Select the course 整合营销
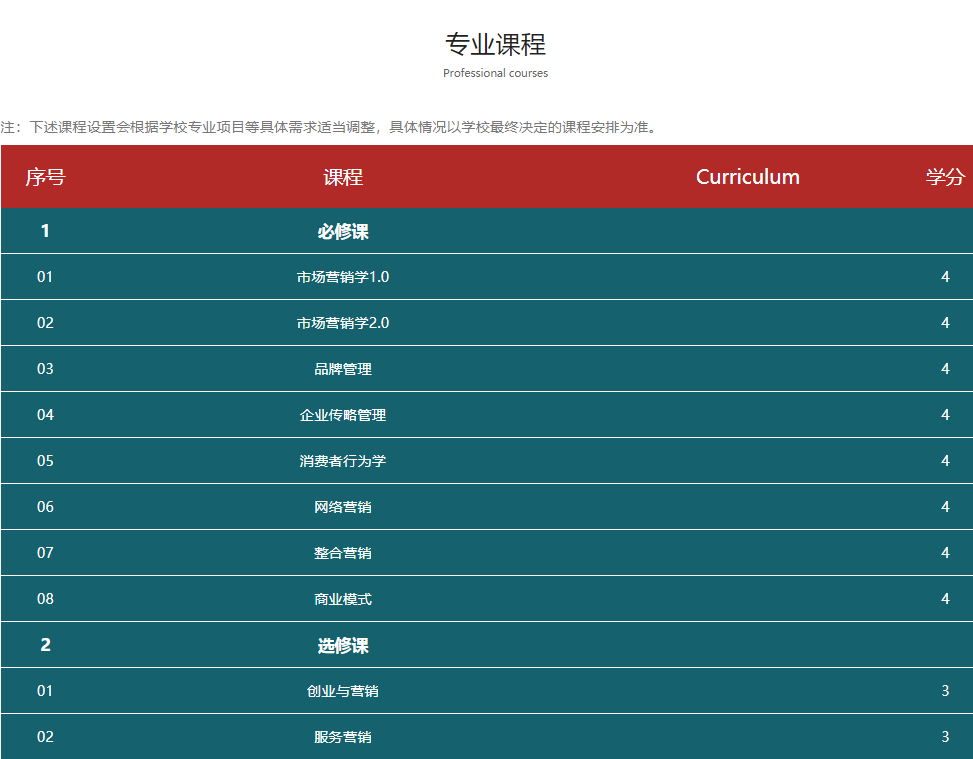The width and height of the screenshot is (973, 759). pyautogui.click(x=343, y=552)
